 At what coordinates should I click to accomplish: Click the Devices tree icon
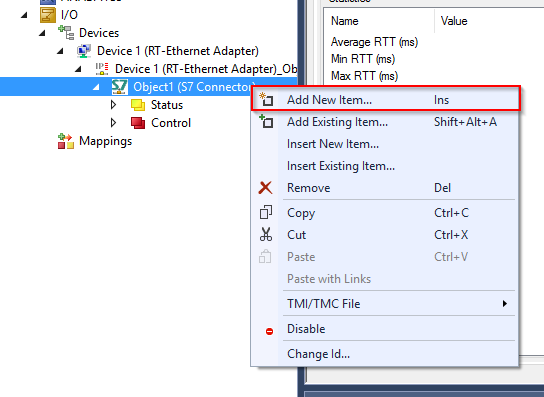(x=66, y=33)
